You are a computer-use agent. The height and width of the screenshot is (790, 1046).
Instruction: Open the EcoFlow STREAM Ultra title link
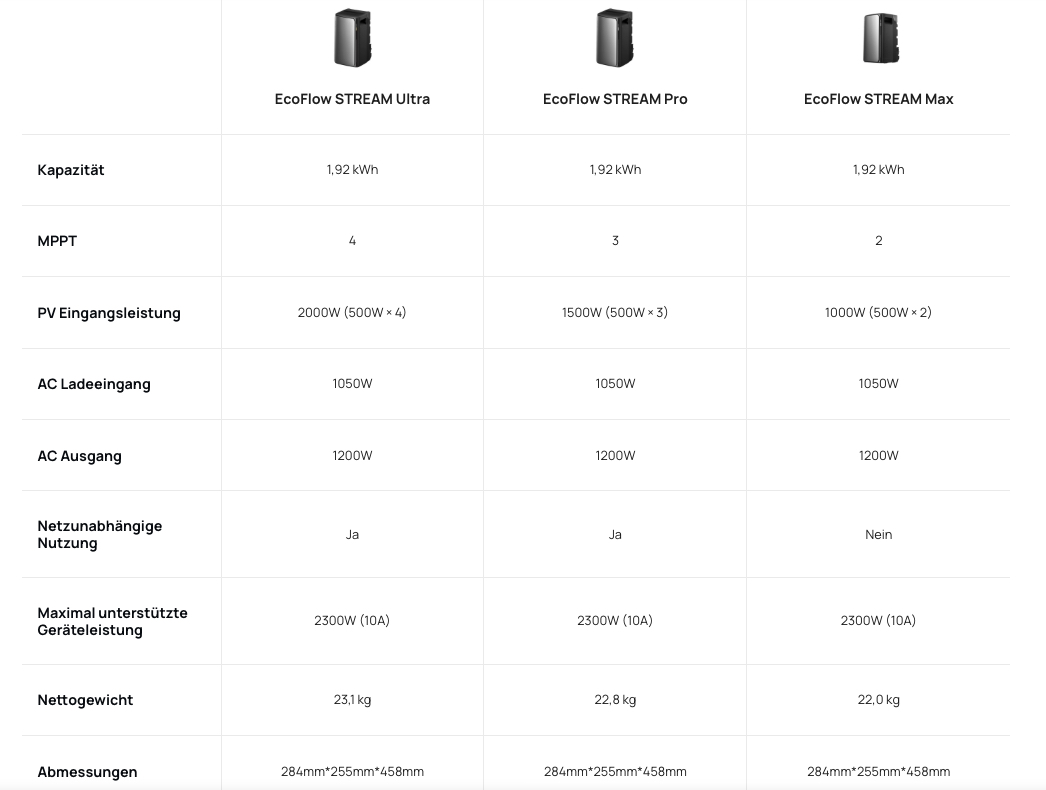tap(352, 99)
